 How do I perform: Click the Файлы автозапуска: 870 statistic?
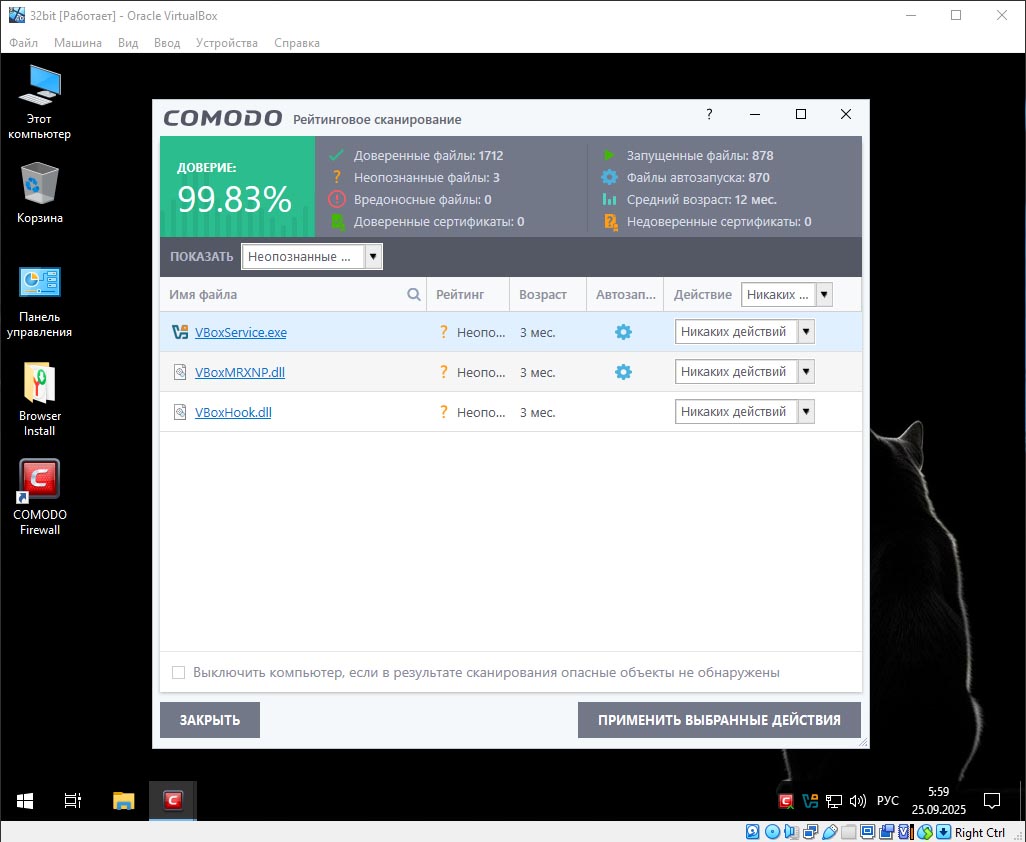698,177
